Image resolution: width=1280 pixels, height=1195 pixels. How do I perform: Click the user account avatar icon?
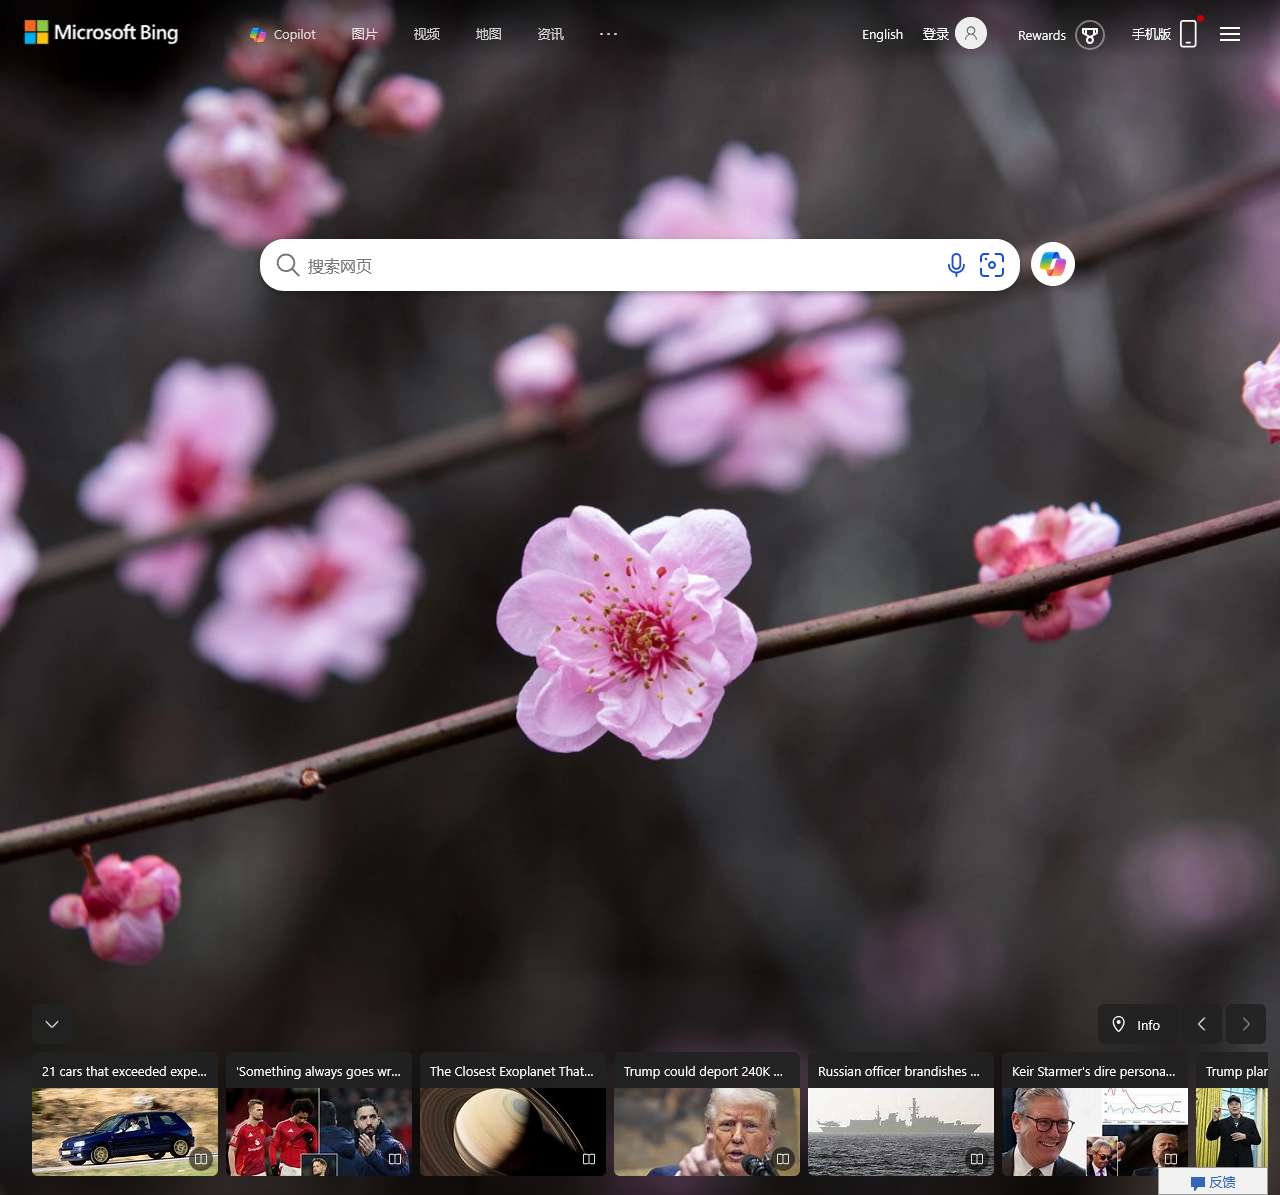[970, 33]
